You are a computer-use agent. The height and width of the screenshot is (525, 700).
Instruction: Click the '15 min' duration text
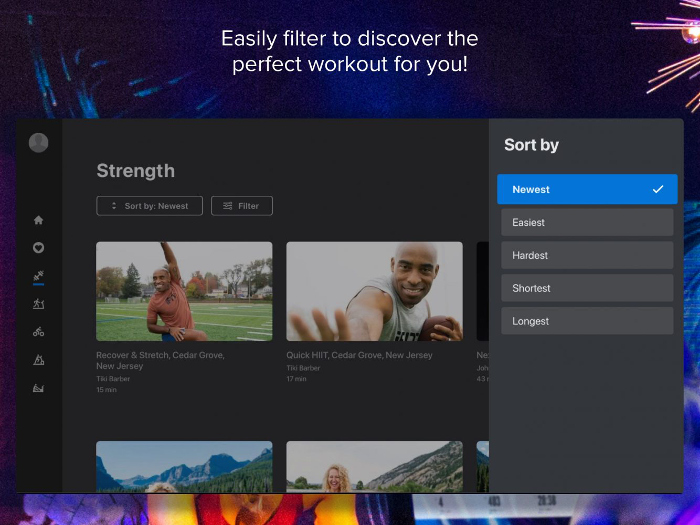click(x=106, y=390)
